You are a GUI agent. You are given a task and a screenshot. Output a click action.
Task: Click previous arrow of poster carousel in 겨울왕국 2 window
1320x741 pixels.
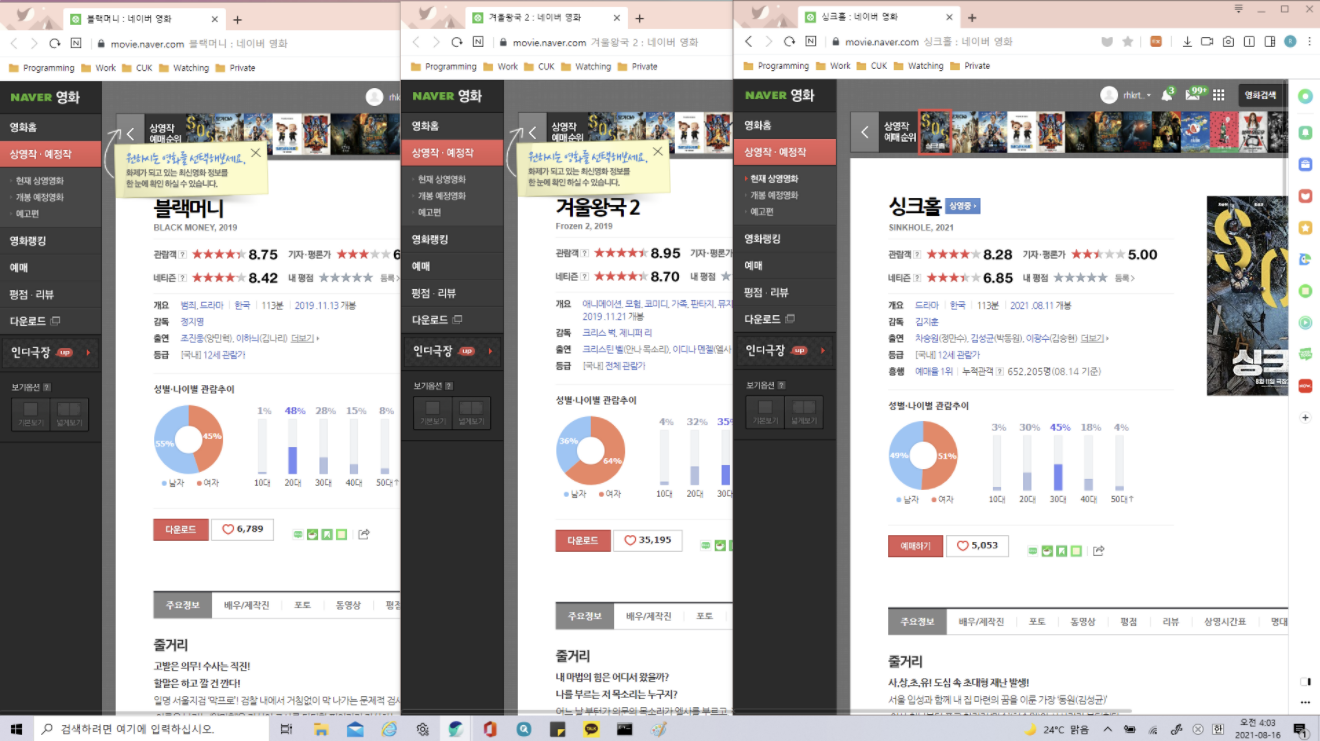point(532,131)
